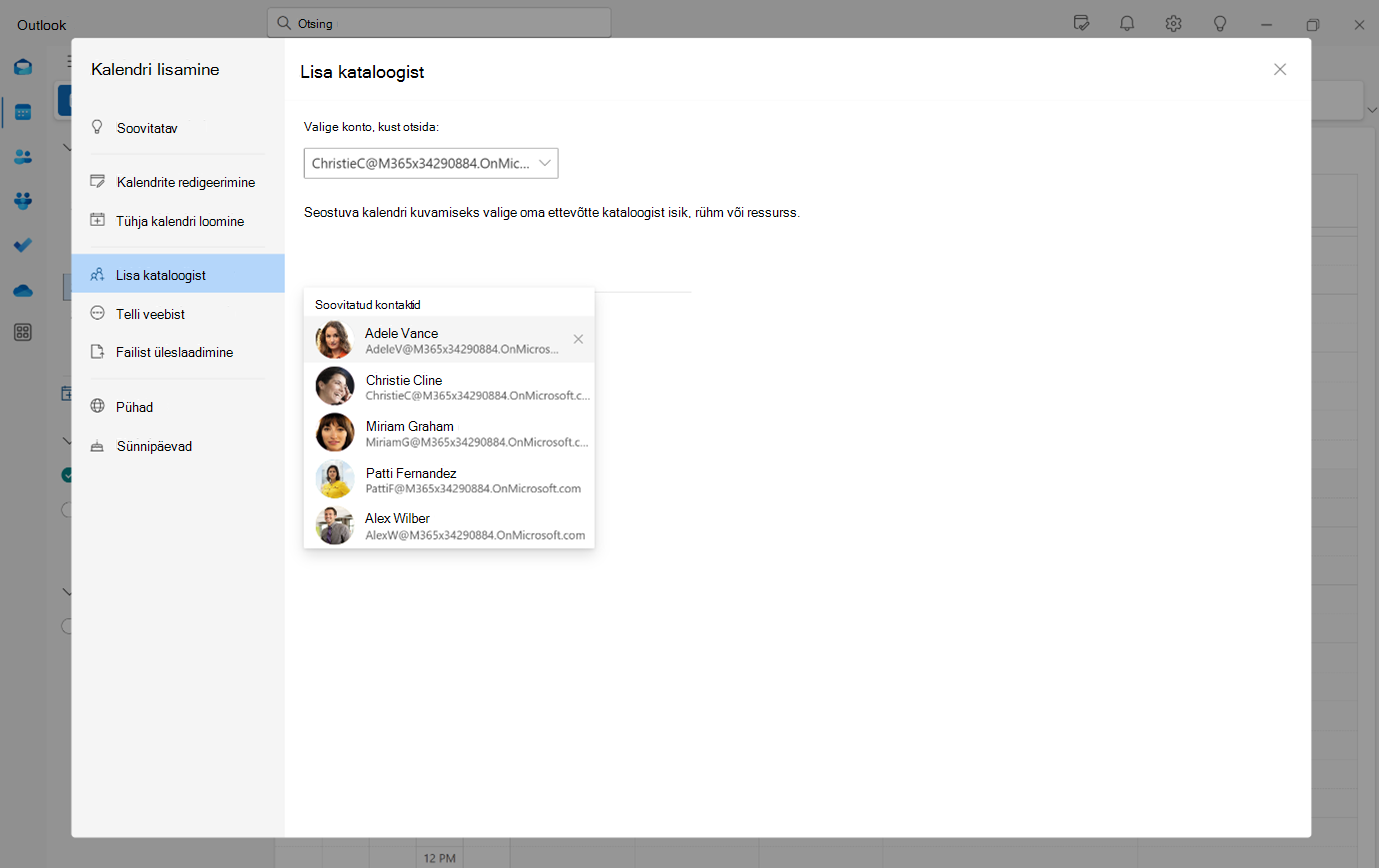
Task: Open the Groups icon in left rail
Action: point(22,201)
